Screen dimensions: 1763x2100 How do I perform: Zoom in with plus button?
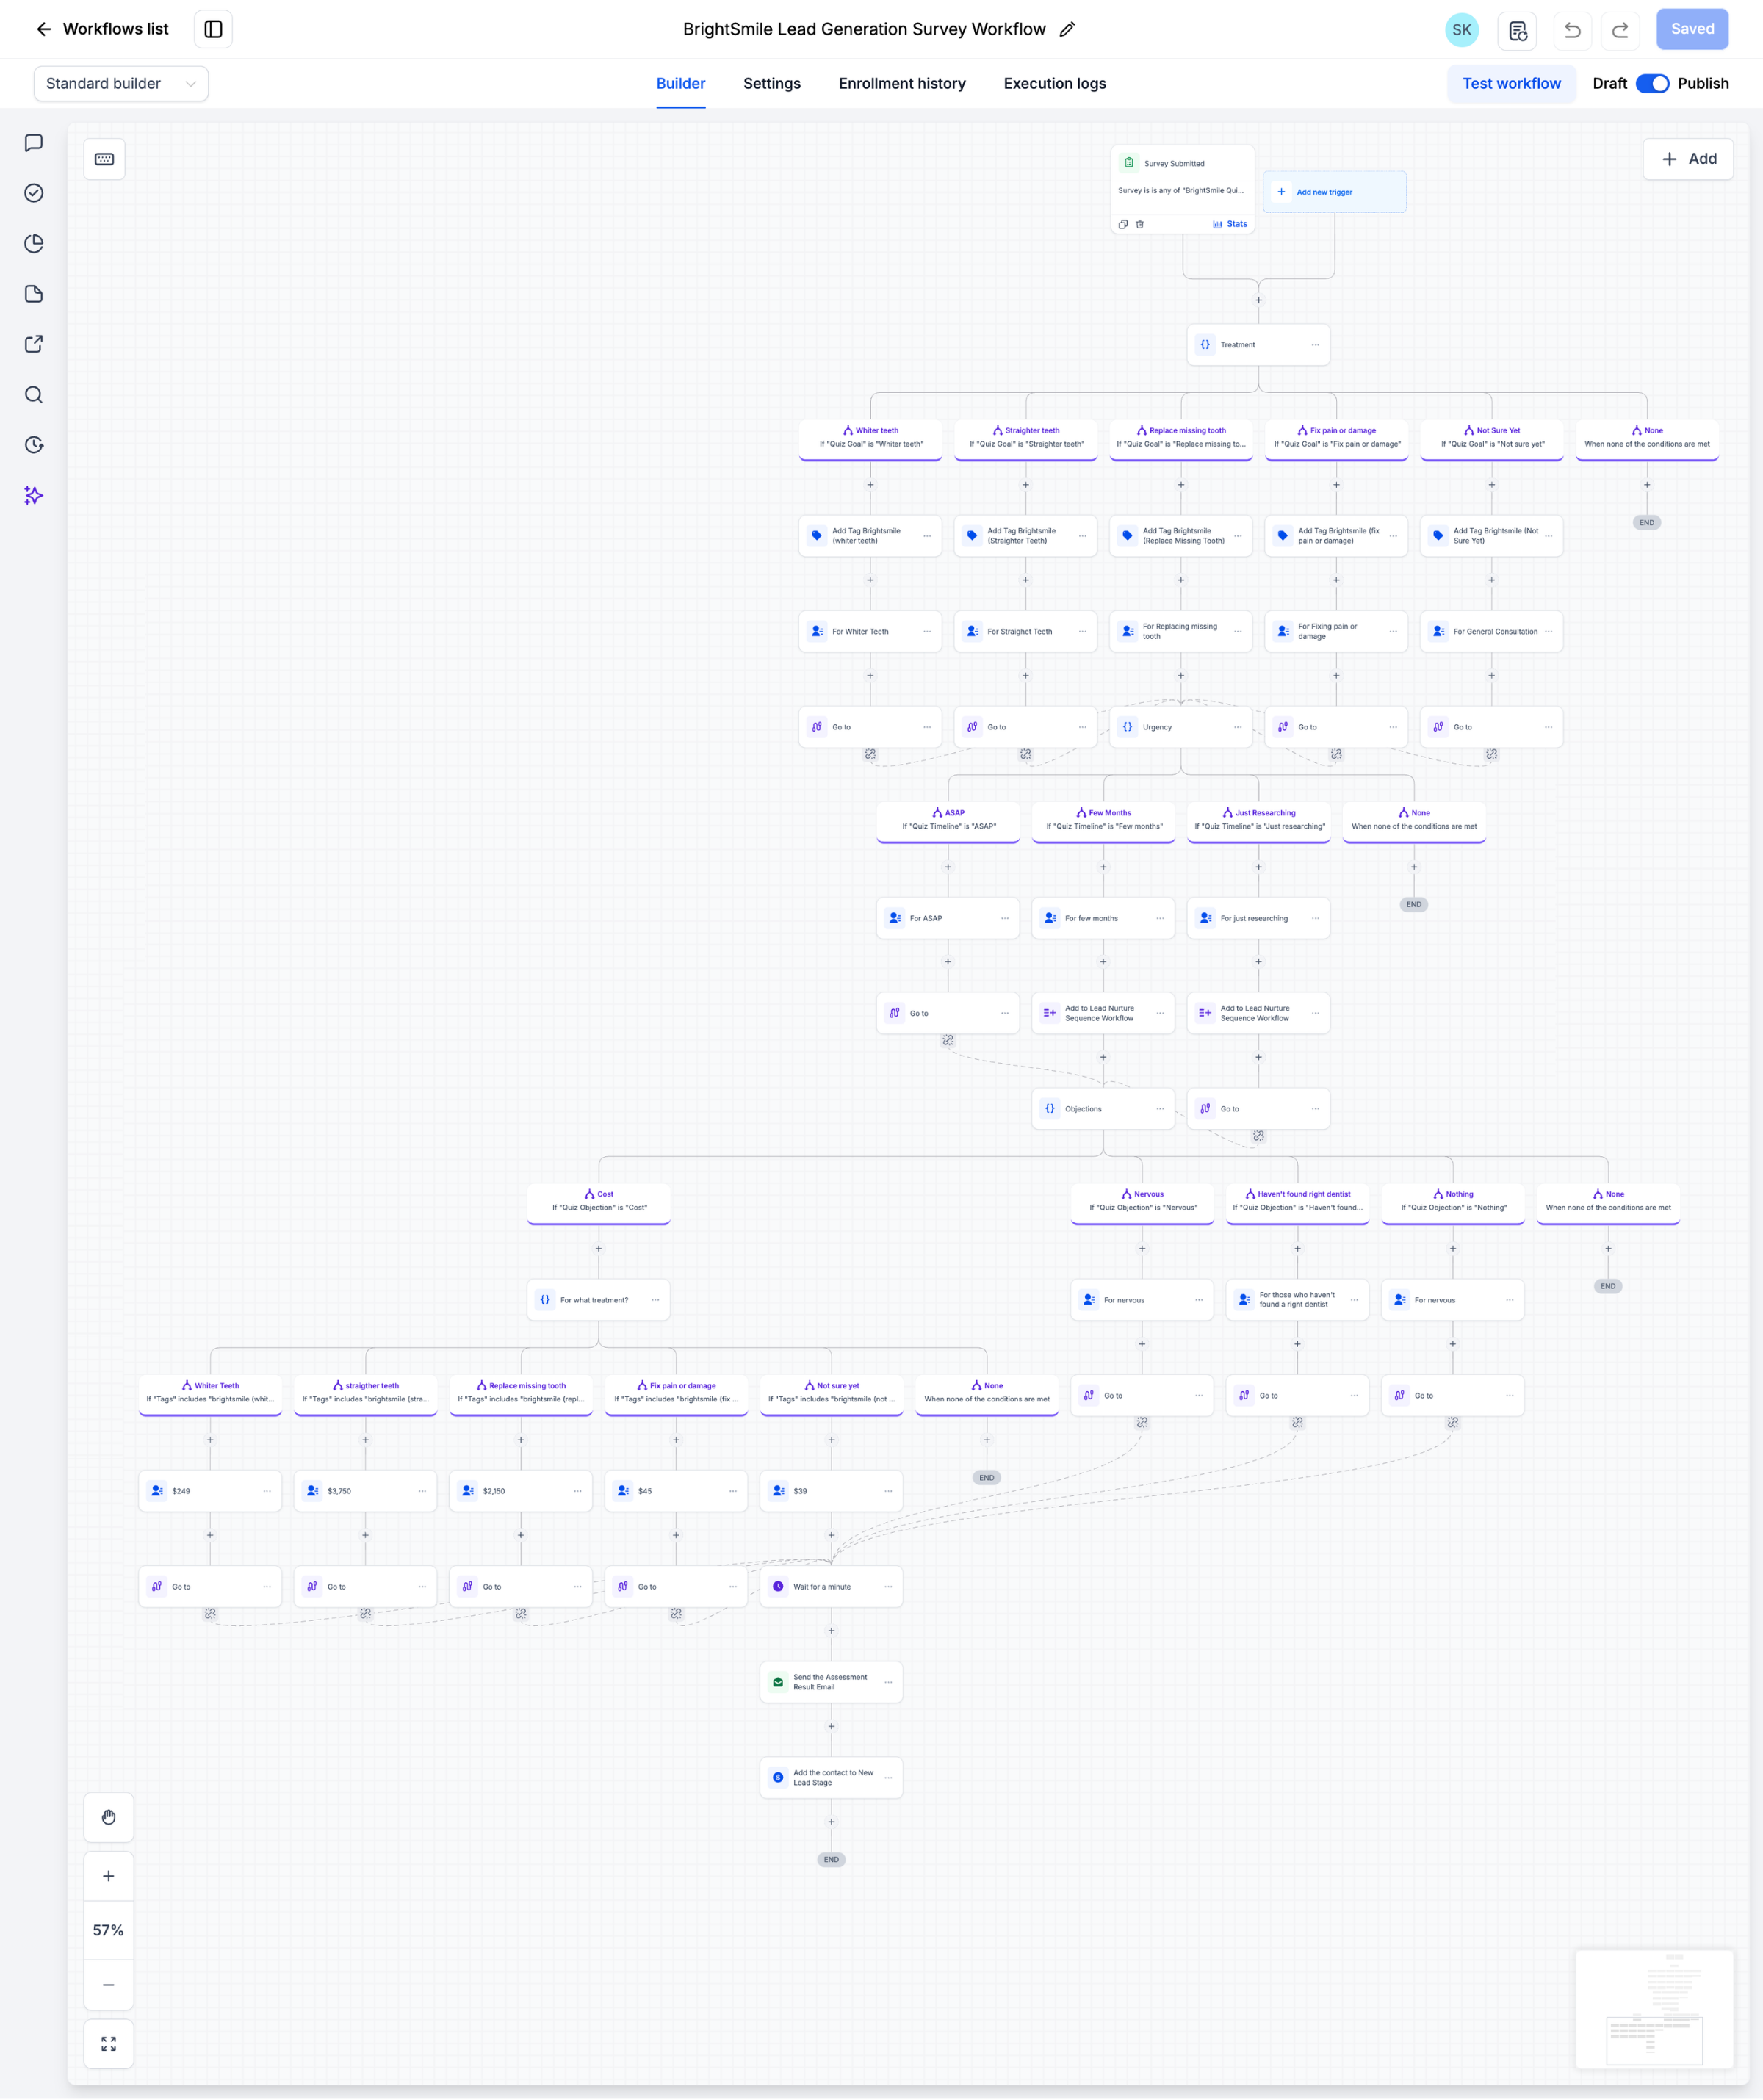(108, 1876)
